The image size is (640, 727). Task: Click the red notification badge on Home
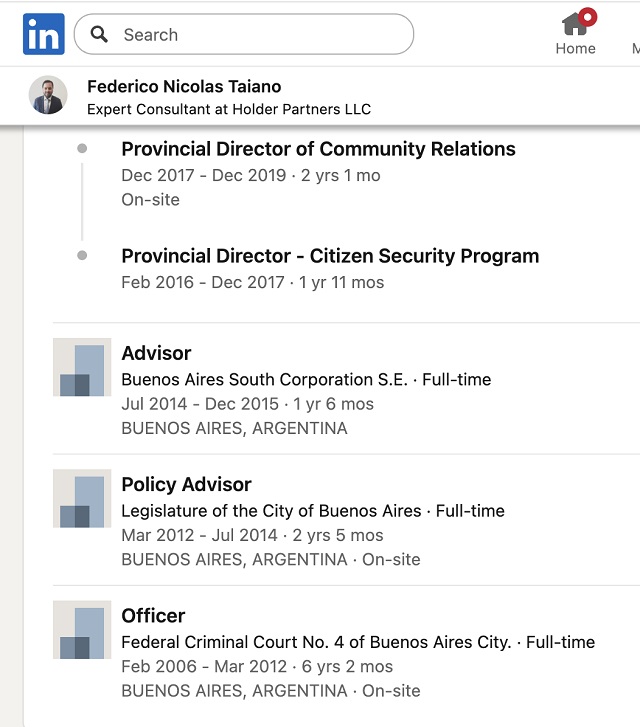[588, 16]
